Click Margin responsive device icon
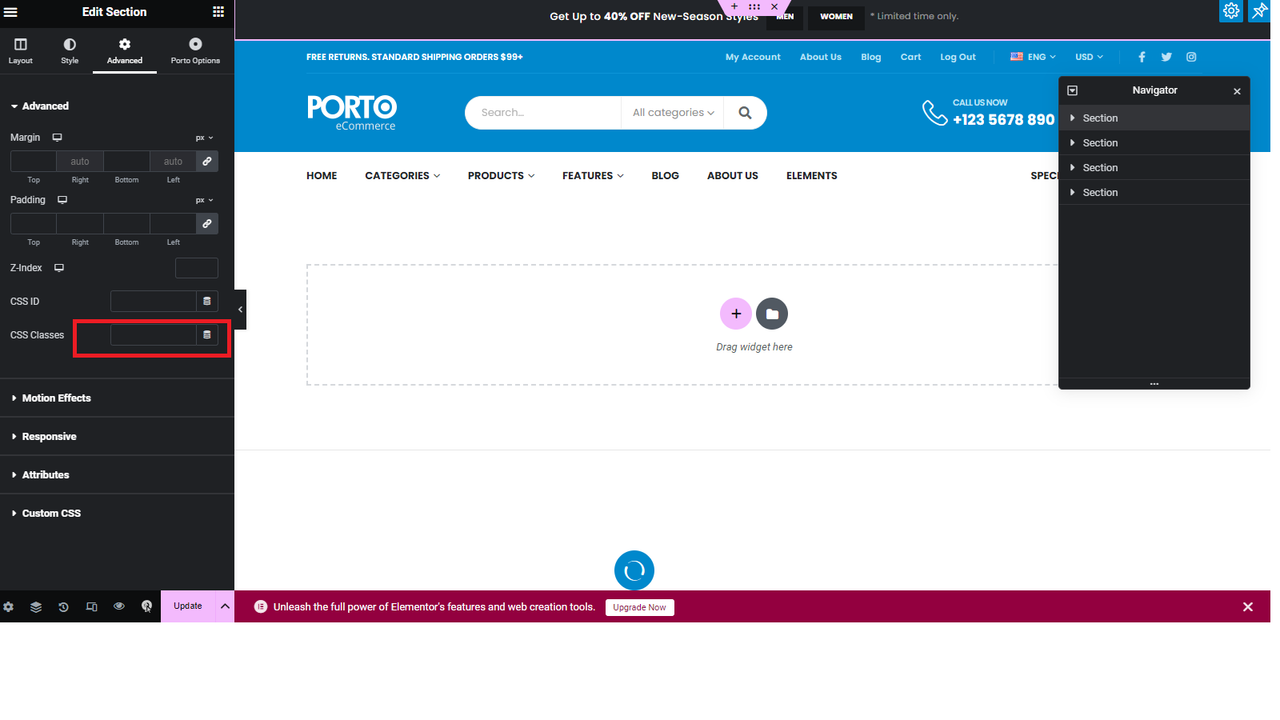This screenshot has height=720, width=1280. (x=57, y=137)
